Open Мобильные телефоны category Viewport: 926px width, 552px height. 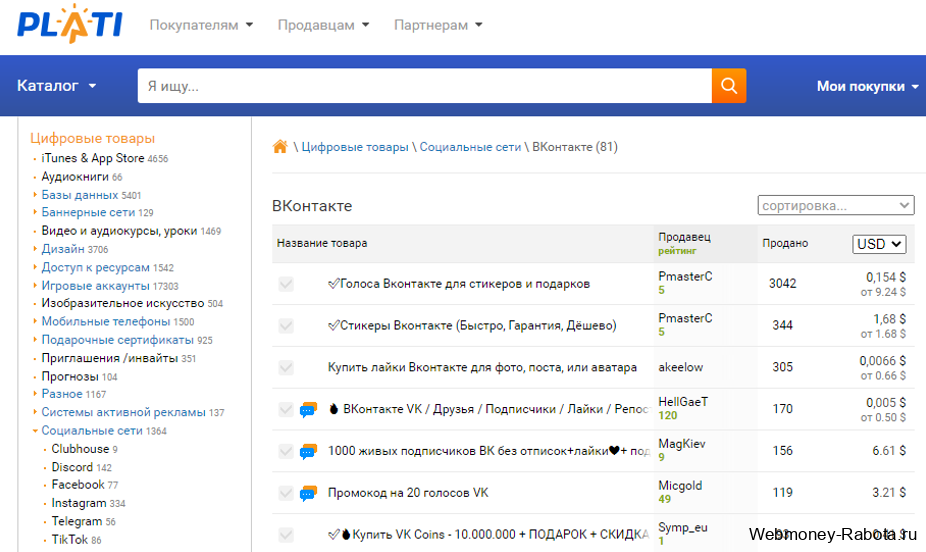point(106,321)
